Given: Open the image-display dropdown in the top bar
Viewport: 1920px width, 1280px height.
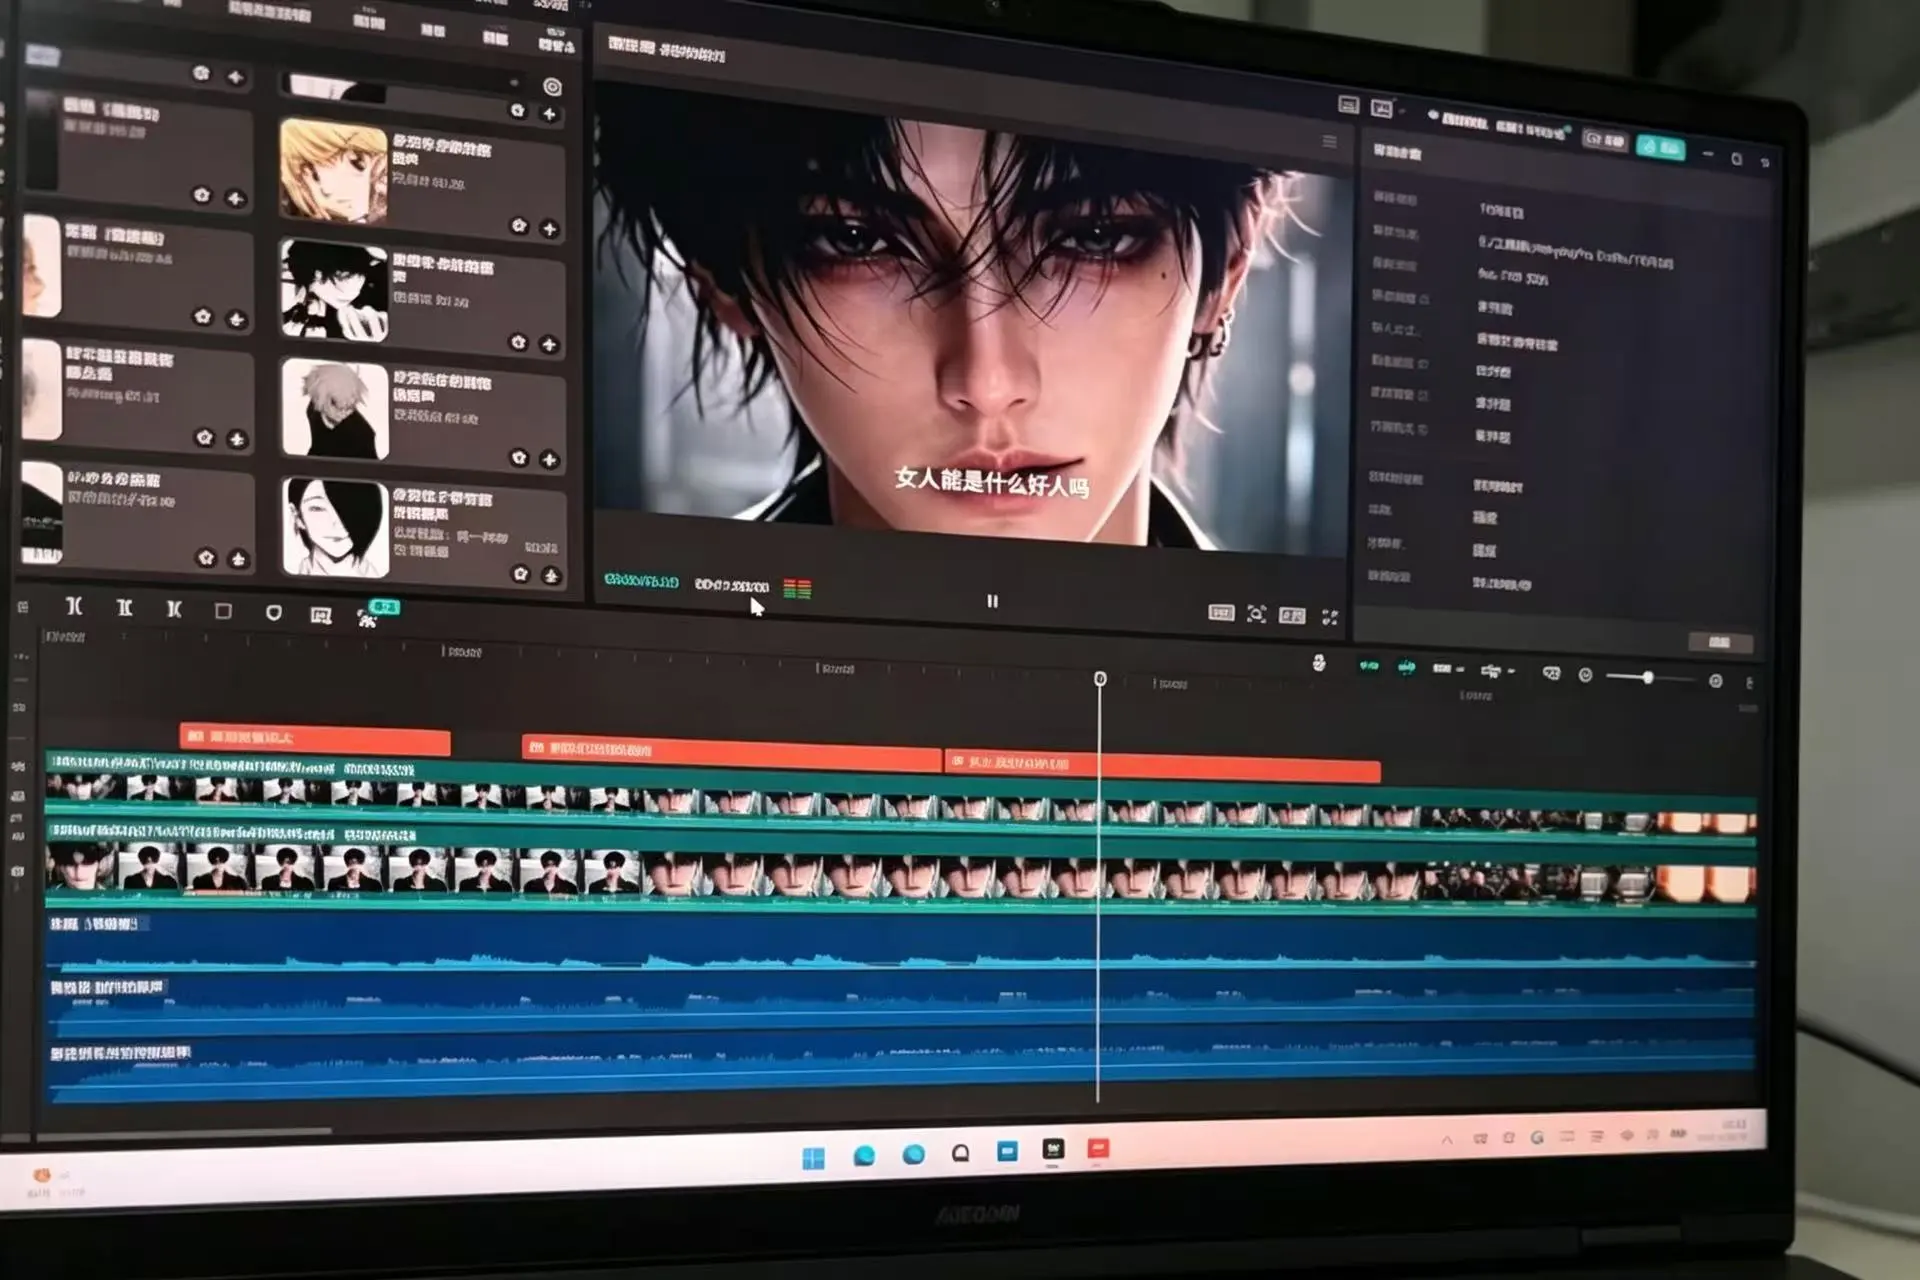Looking at the screenshot, I should click(x=1386, y=108).
